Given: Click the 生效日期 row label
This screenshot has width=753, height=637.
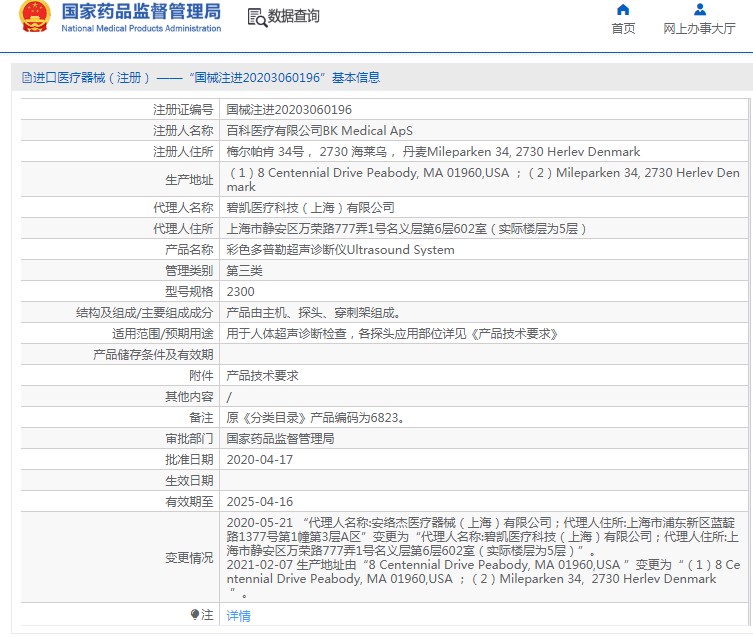Looking at the screenshot, I should pos(189,480).
